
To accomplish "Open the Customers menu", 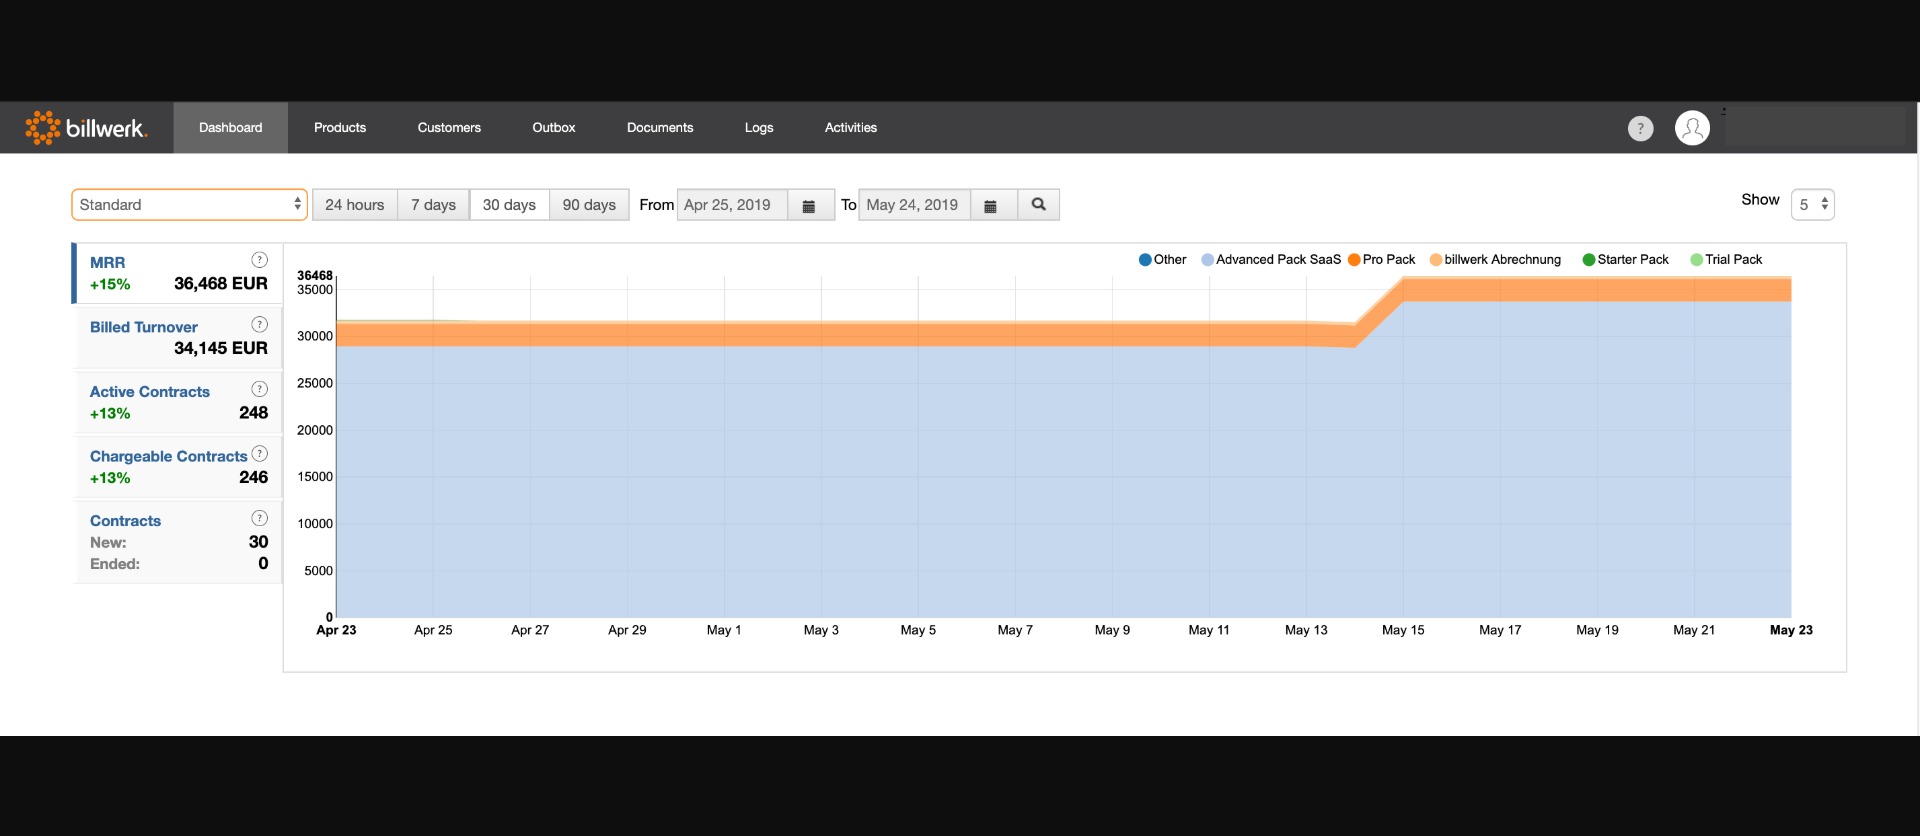I will [x=449, y=128].
